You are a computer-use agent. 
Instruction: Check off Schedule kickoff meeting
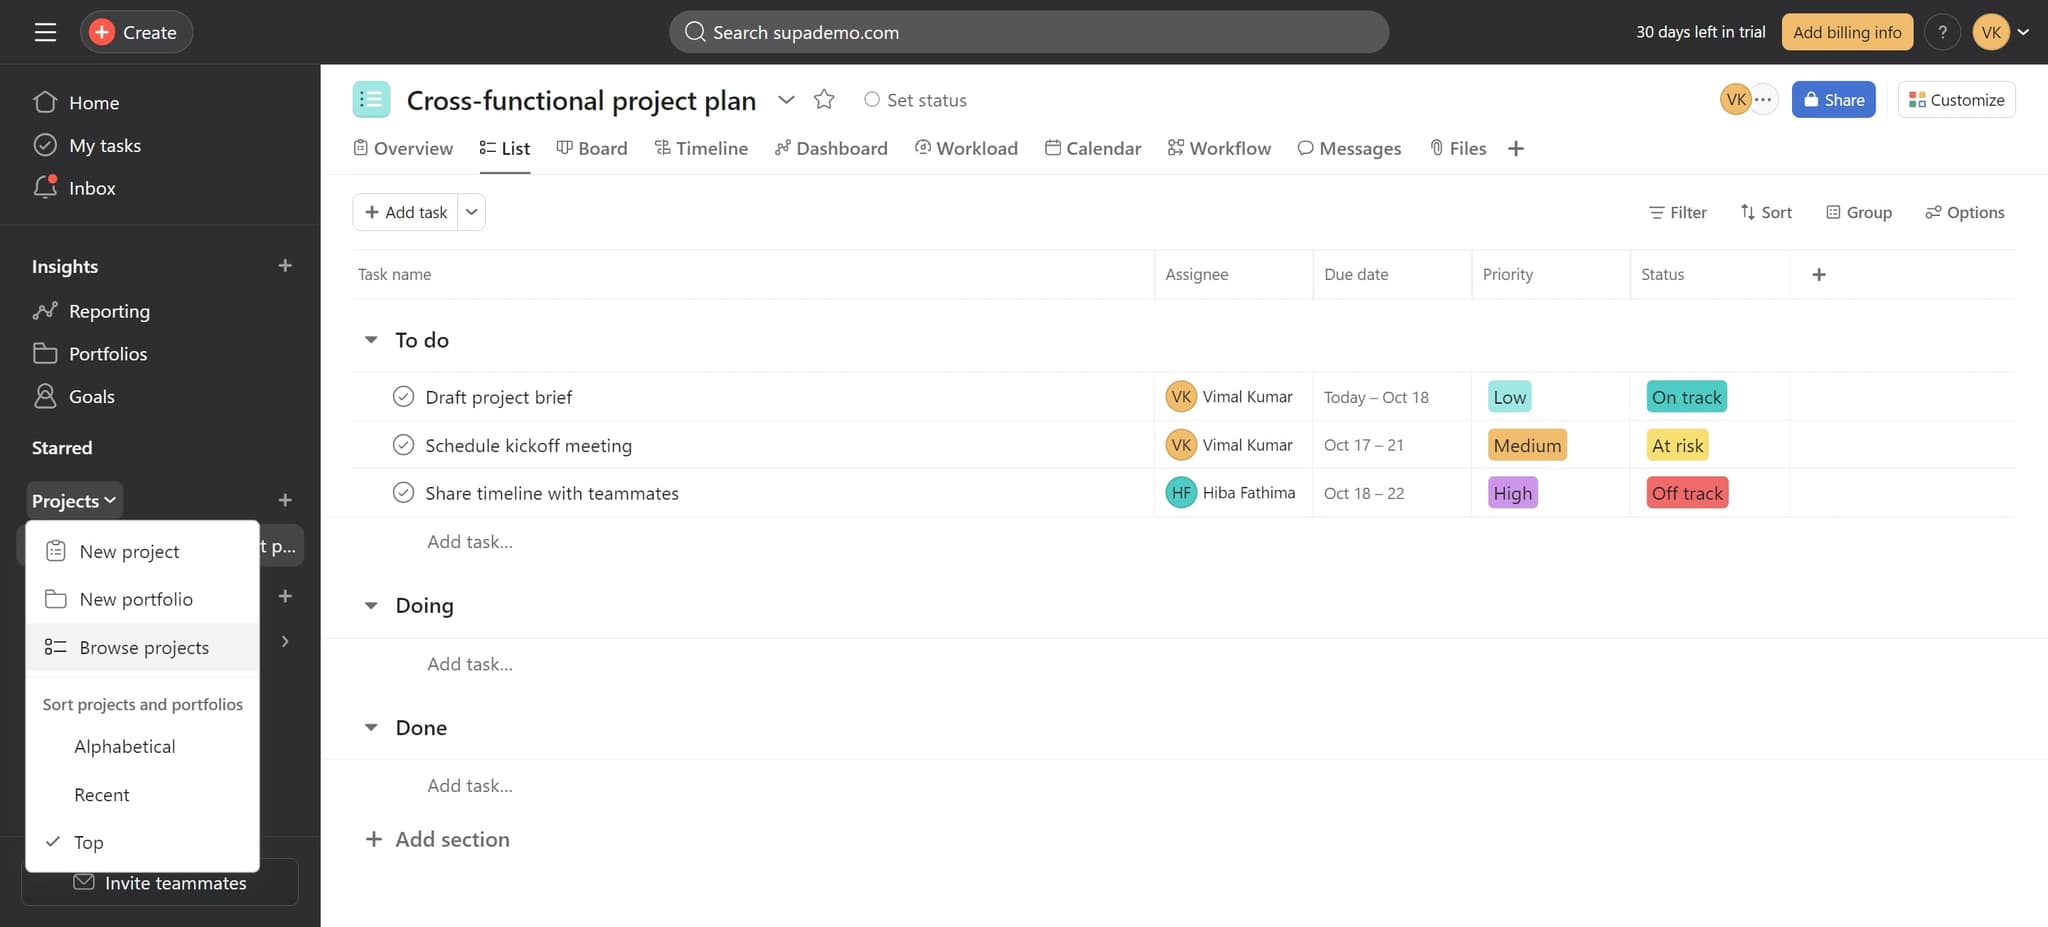[x=403, y=444]
